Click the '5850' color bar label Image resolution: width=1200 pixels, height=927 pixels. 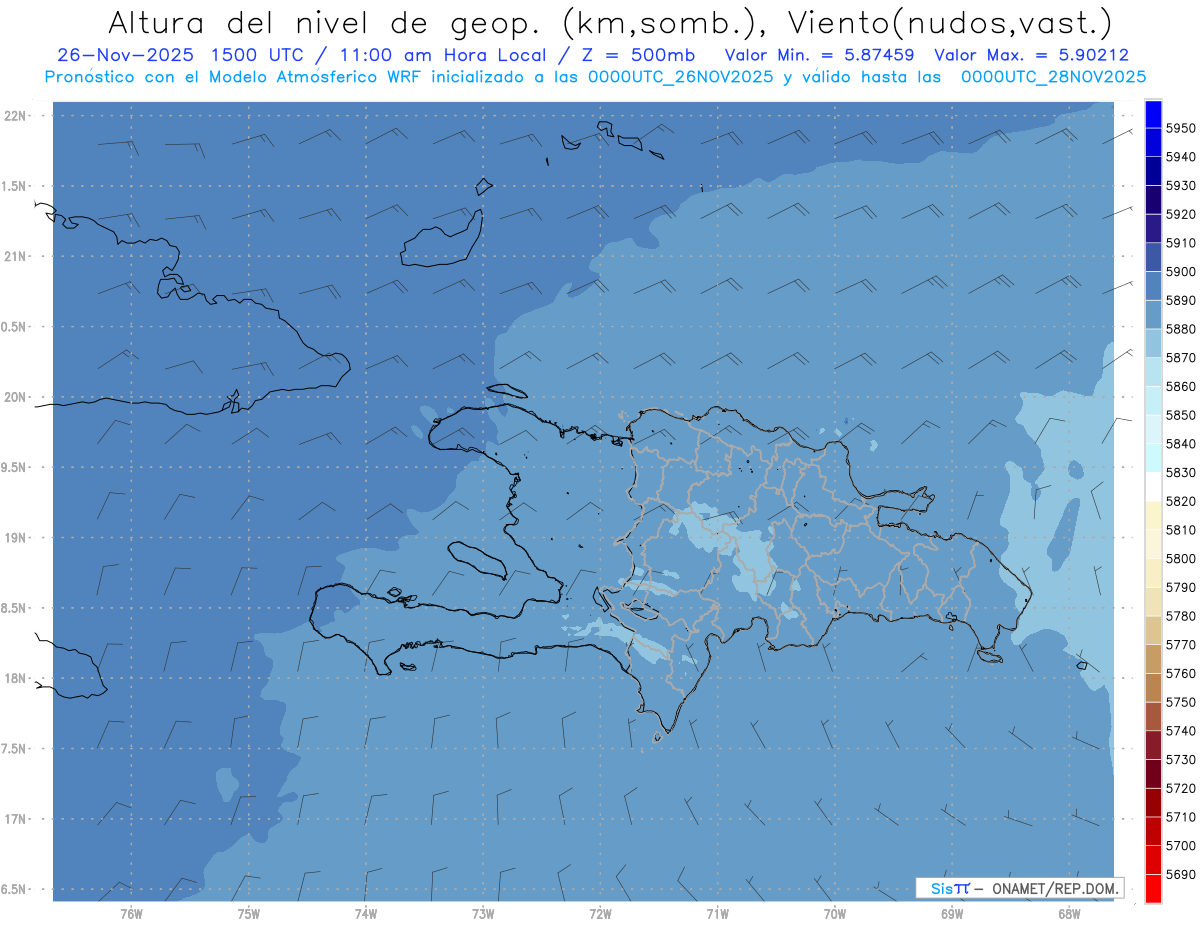tap(1181, 415)
